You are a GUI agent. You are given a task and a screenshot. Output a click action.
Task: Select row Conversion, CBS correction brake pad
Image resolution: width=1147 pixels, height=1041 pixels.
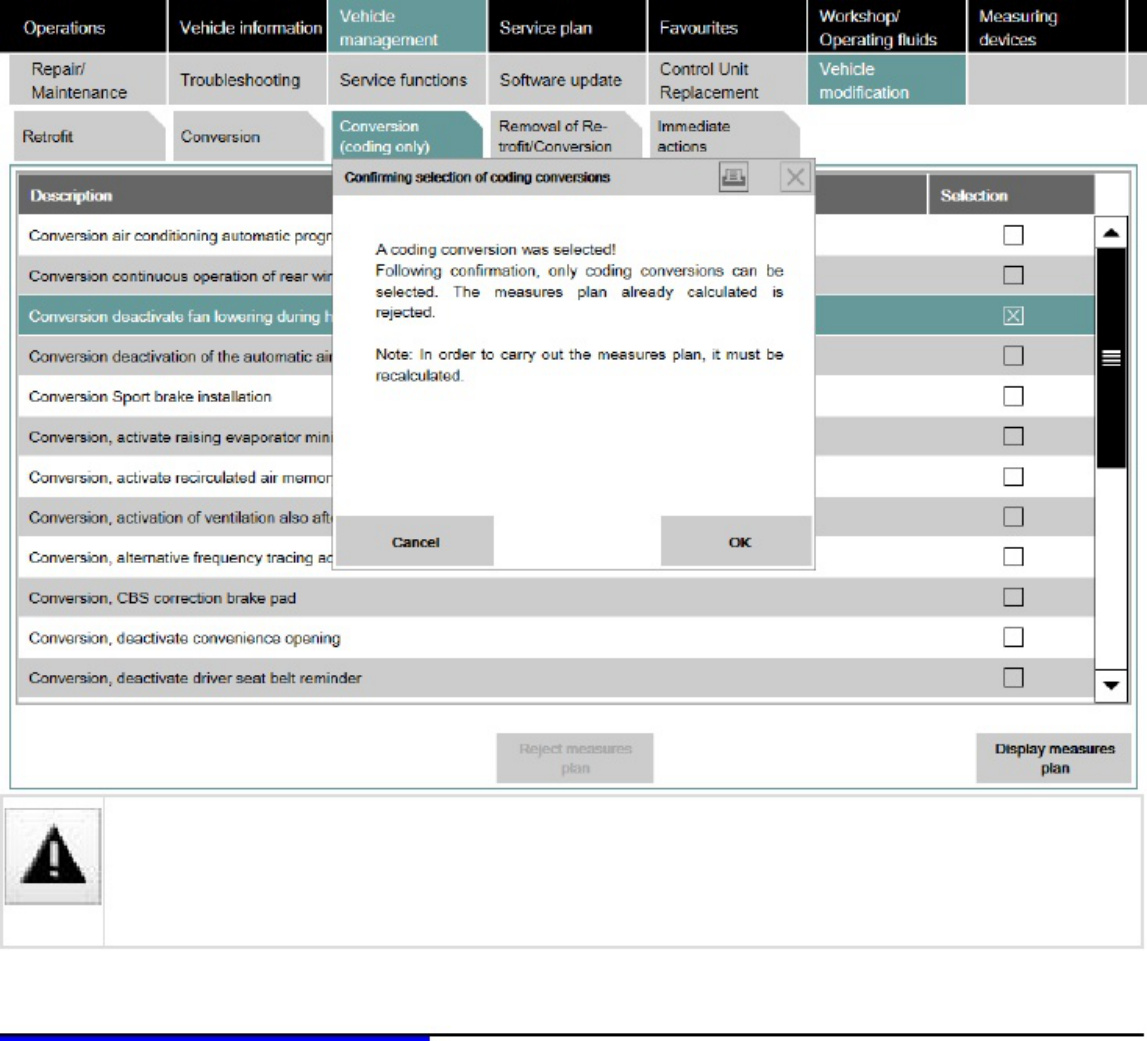coord(556,598)
